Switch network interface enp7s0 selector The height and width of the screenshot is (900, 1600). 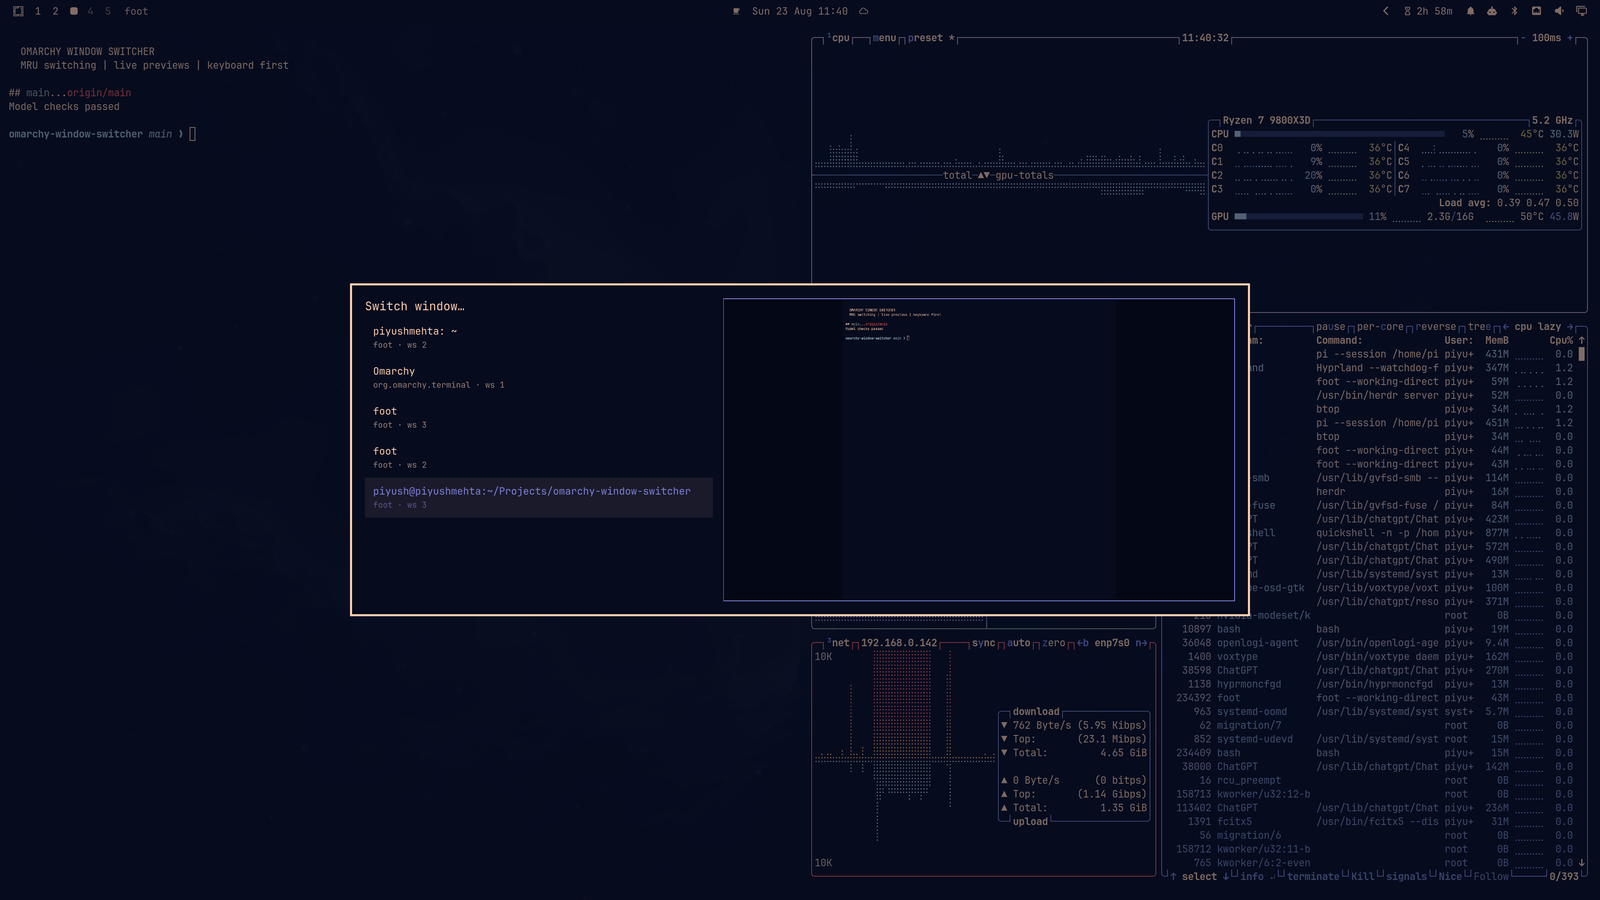pyautogui.click(x=1112, y=643)
